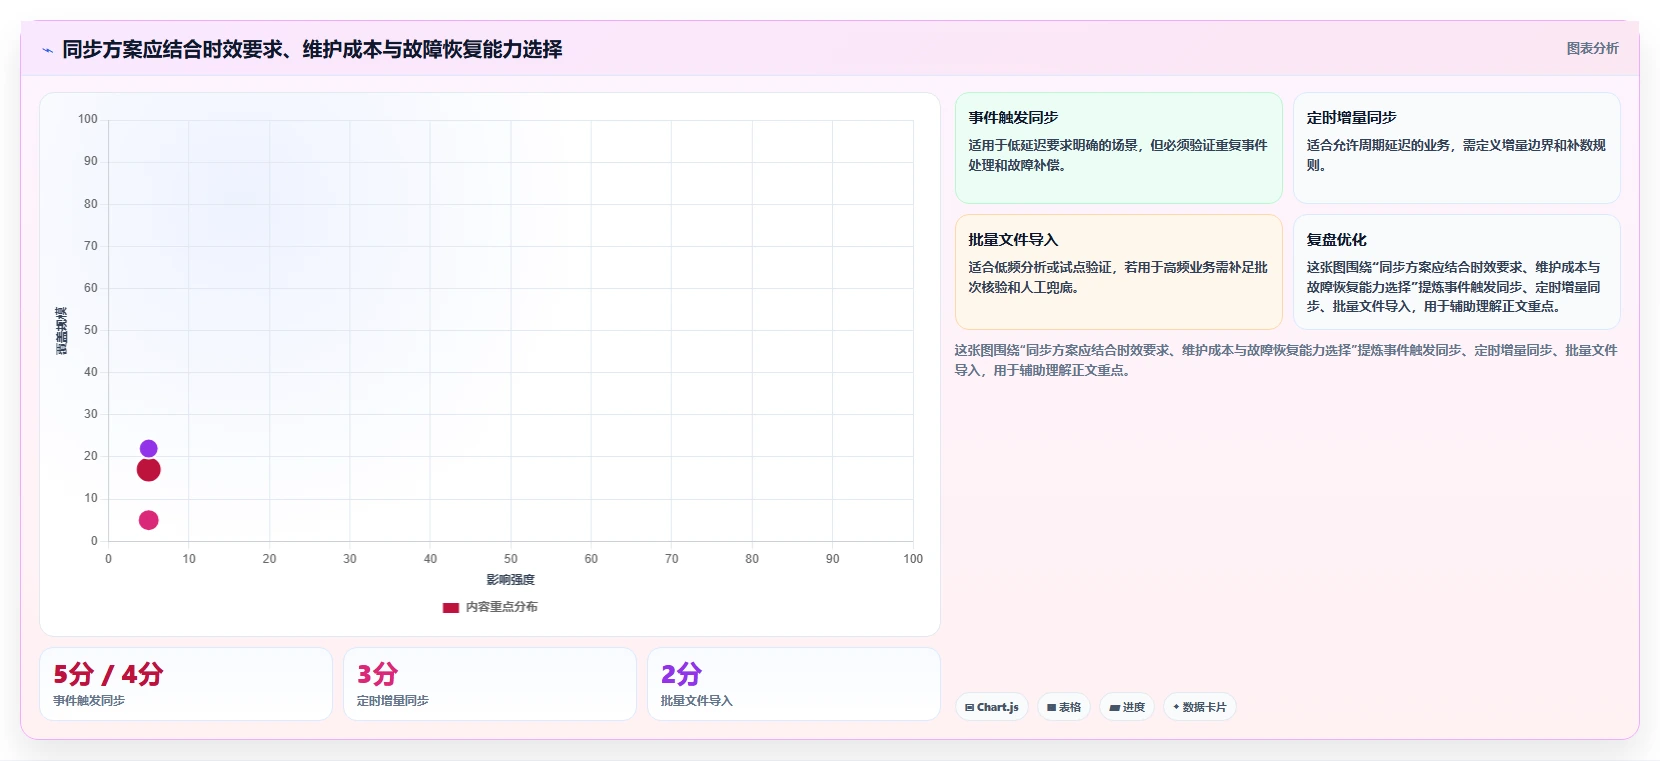Click the pink bubble data point

coord(148,520)
